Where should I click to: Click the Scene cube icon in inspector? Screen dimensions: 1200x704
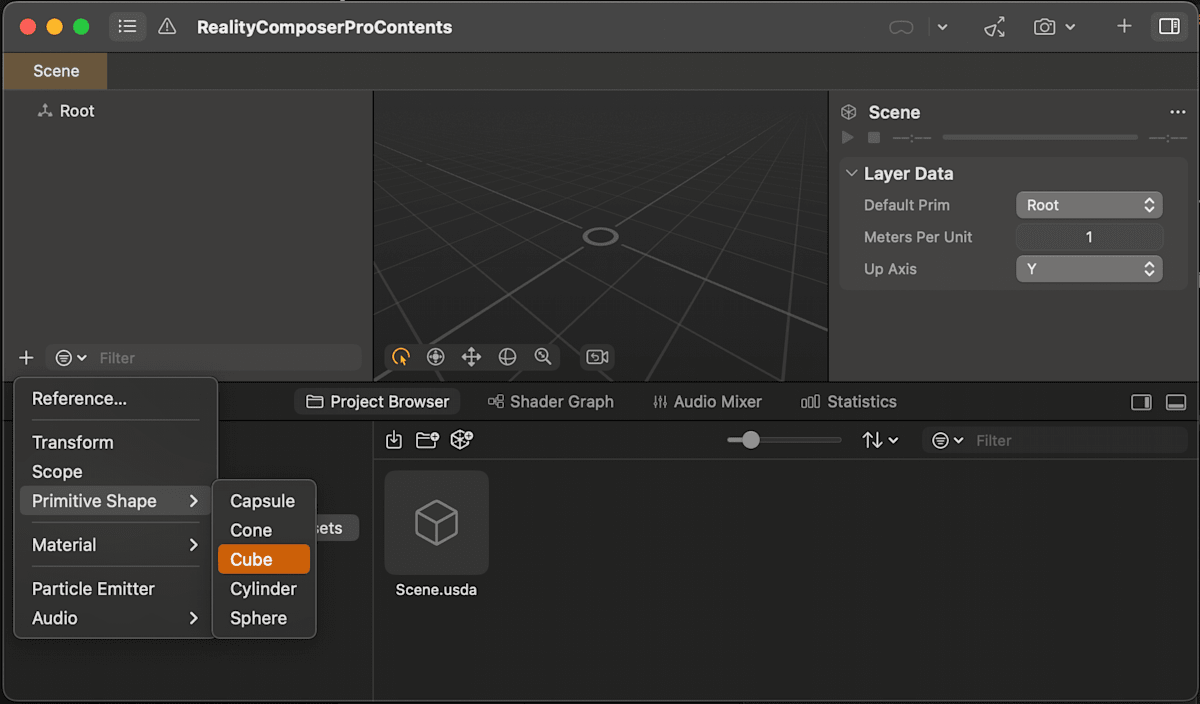coord(849,112)
